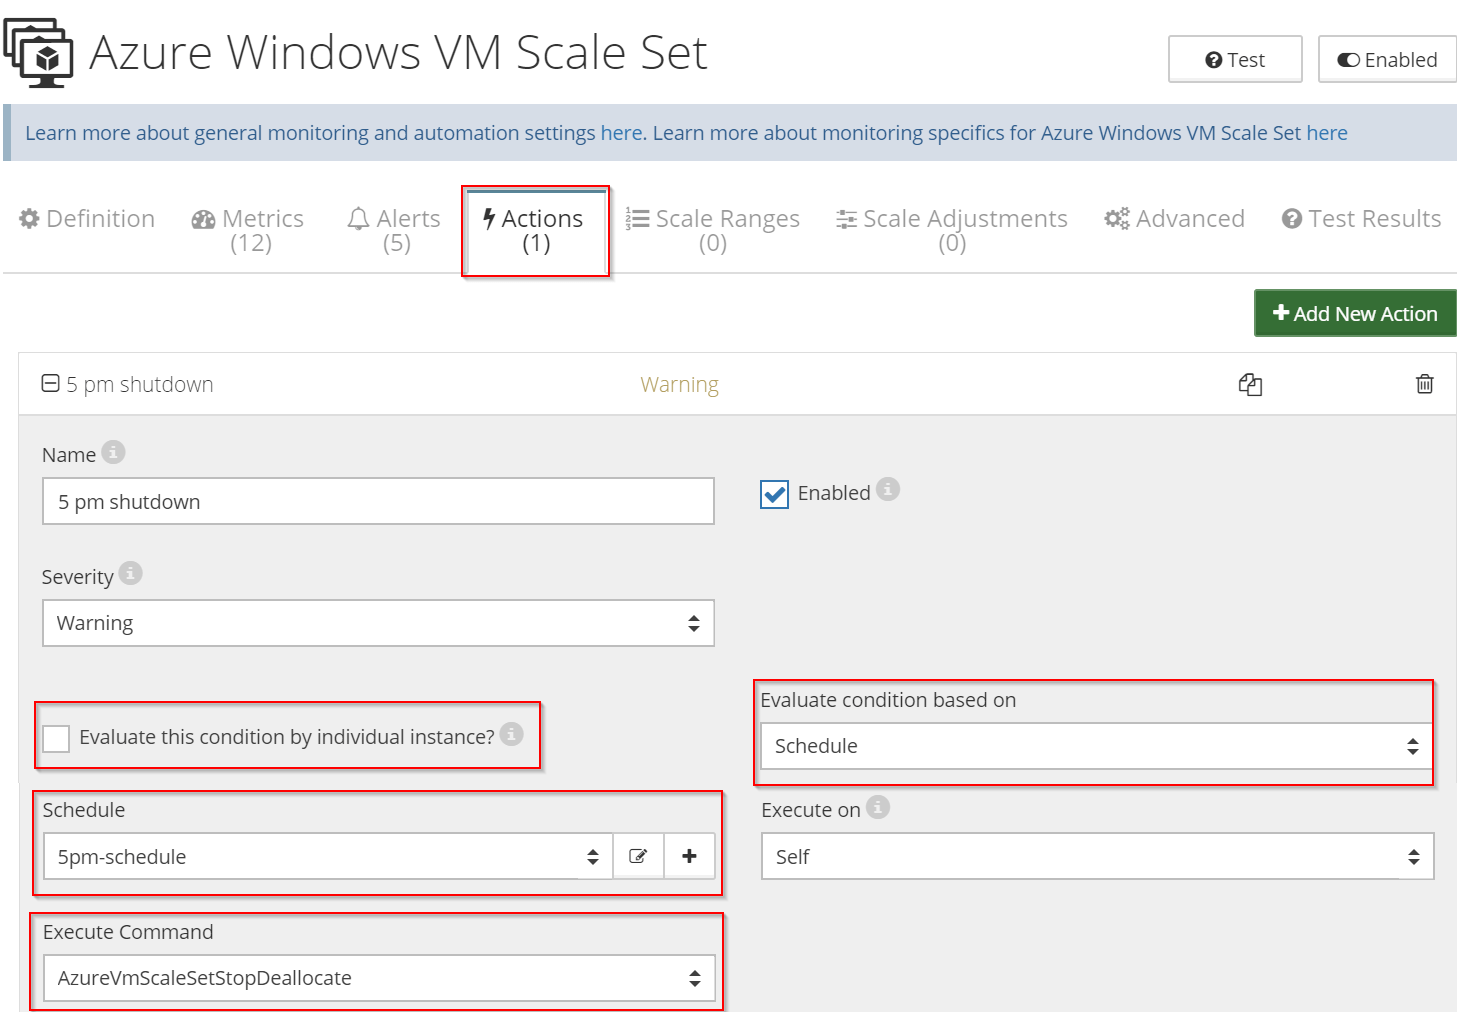Viewport: 1457px width, 1012px height.
Task: Click into the Name input field
Action: (378, 501)
